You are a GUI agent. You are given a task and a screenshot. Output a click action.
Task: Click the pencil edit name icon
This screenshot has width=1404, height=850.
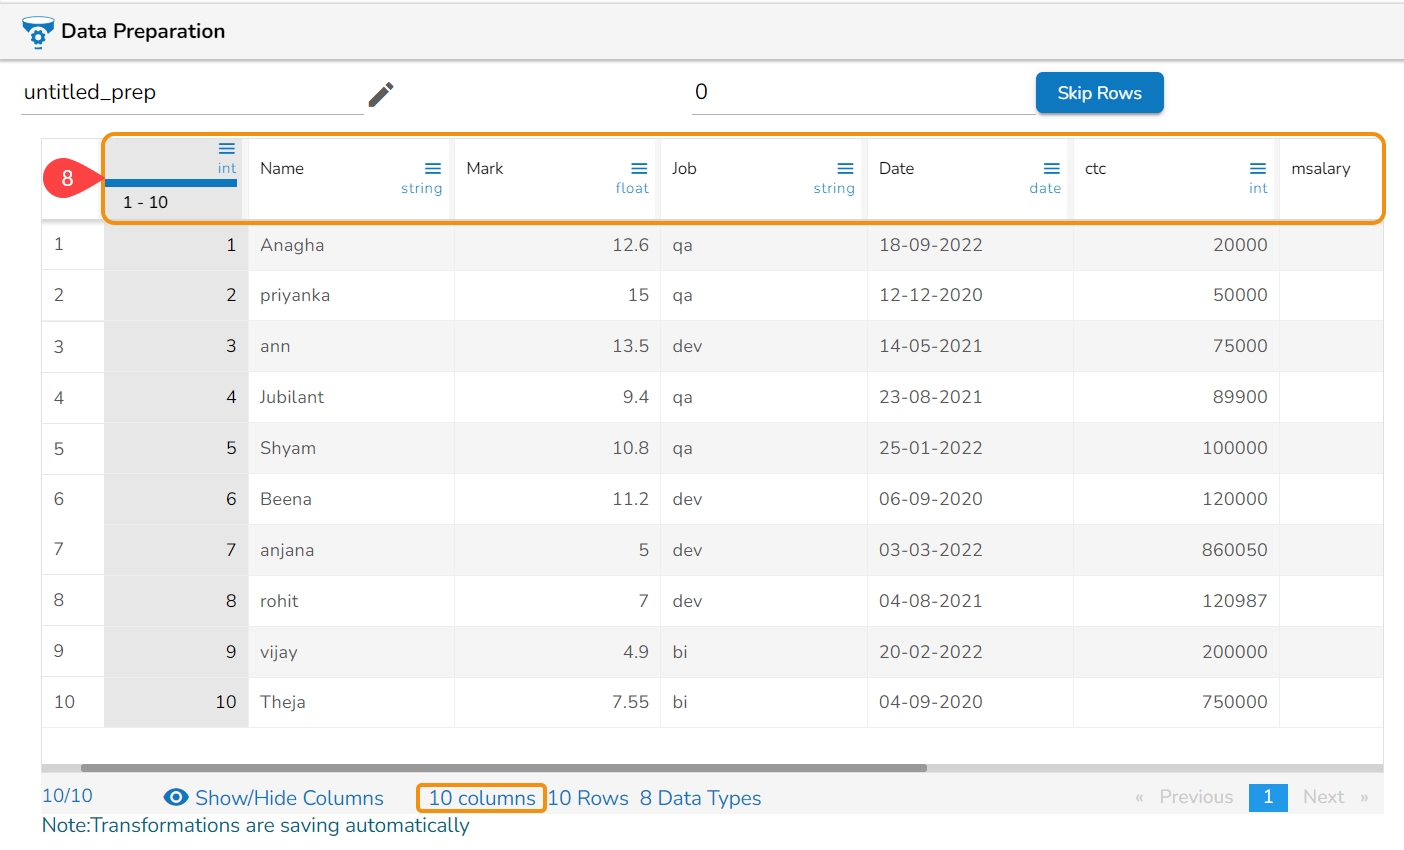[381, 94]
